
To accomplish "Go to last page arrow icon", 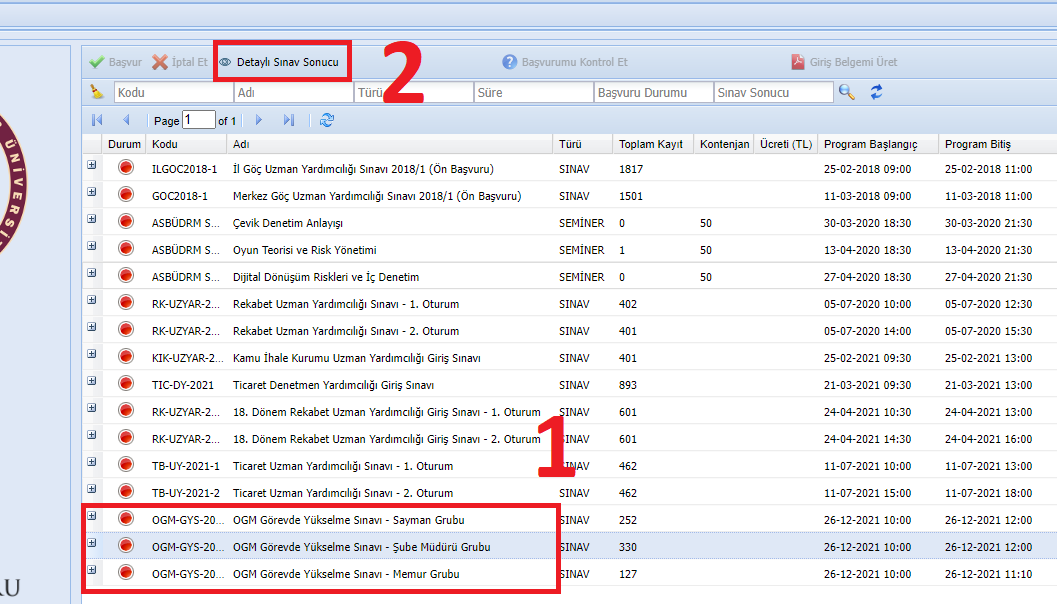I will click(289, 120).
